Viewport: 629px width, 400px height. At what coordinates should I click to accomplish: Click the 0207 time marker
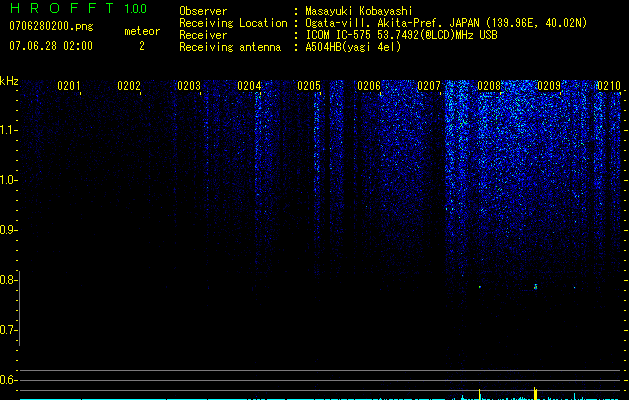click(x=429, y=86)
